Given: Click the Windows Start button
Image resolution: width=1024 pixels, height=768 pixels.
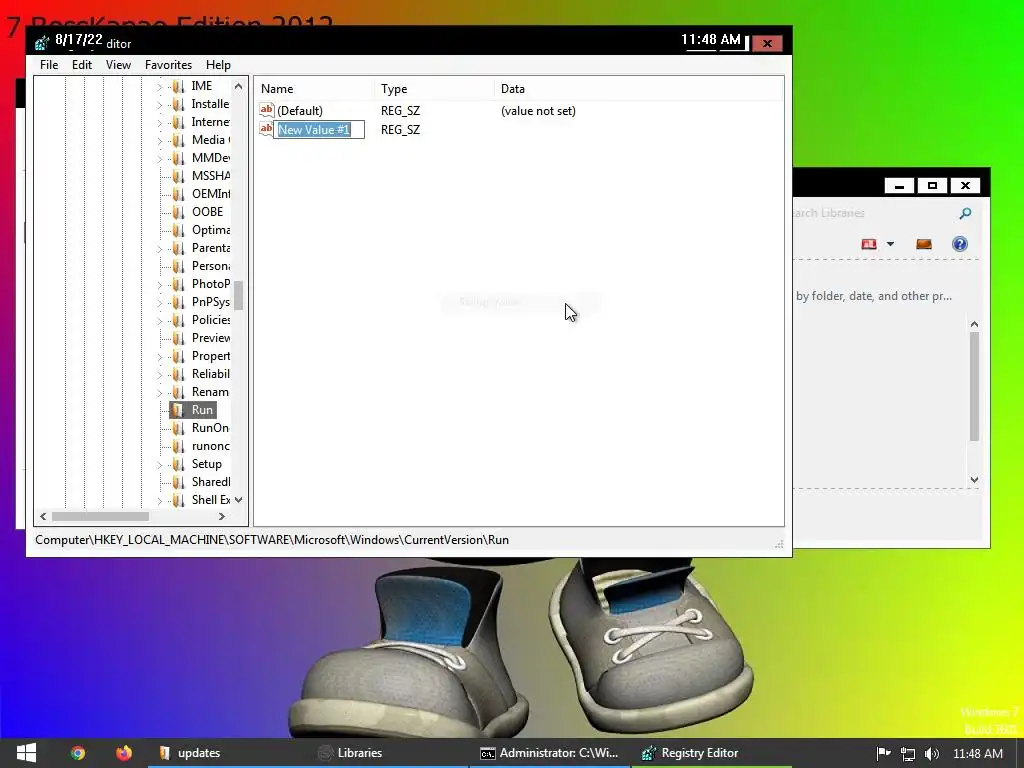Looking at the screenshot, I should coord(26,752).
